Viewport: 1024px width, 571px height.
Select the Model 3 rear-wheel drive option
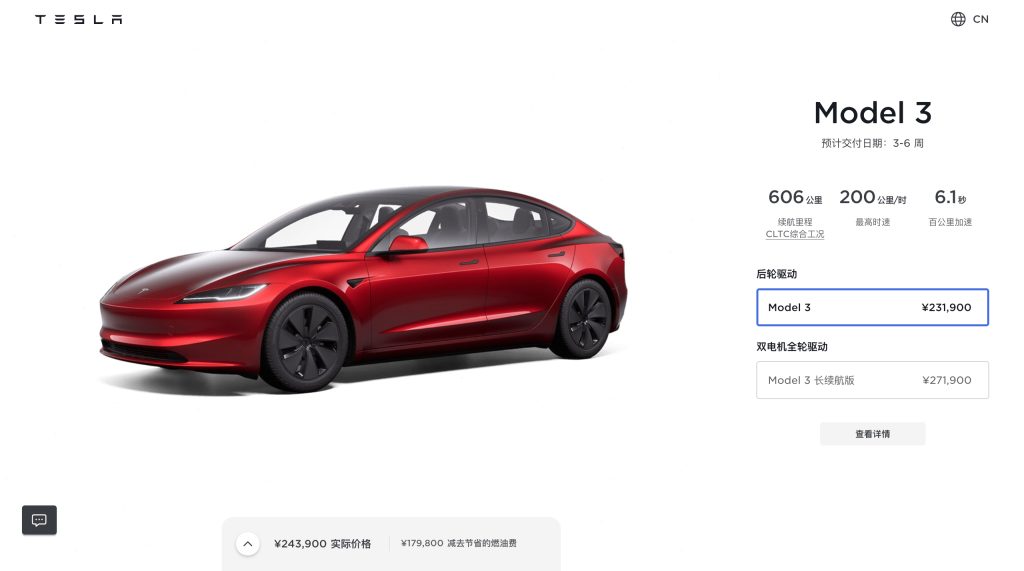coord(872,307)
